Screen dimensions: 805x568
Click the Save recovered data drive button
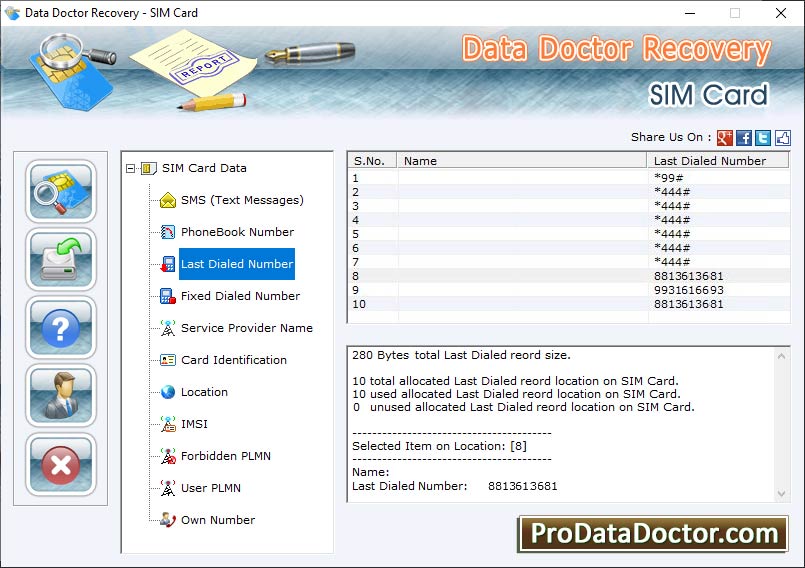pyautogui.click(x=61, y=259)
